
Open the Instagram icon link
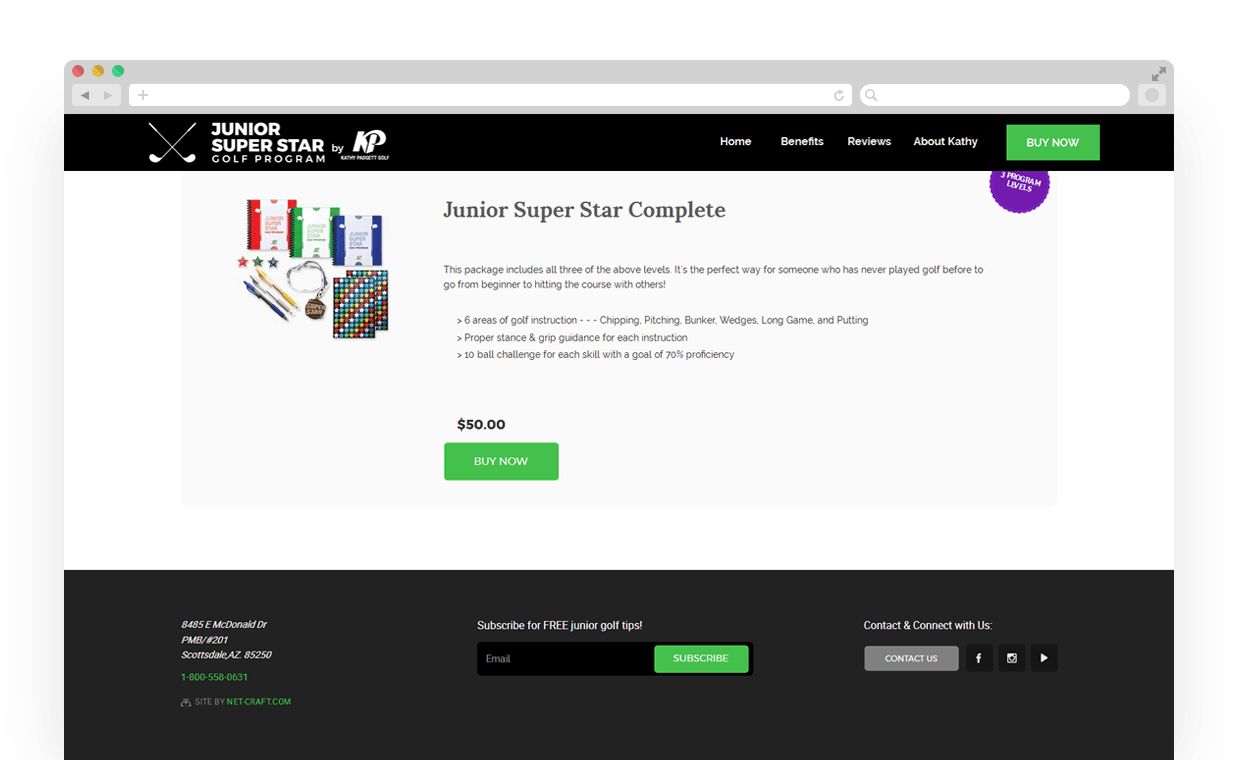tap(1011, 658)
